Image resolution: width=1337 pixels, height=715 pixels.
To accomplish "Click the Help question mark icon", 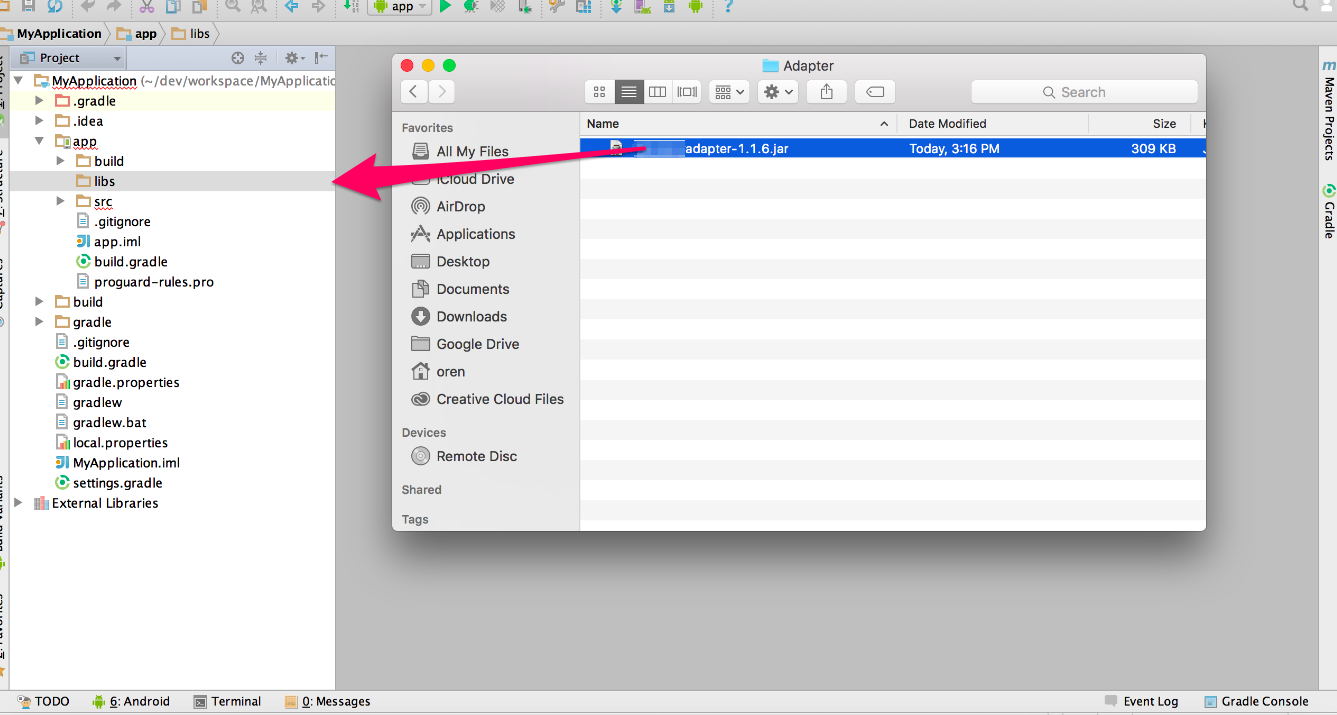I will tap(728, 6).
